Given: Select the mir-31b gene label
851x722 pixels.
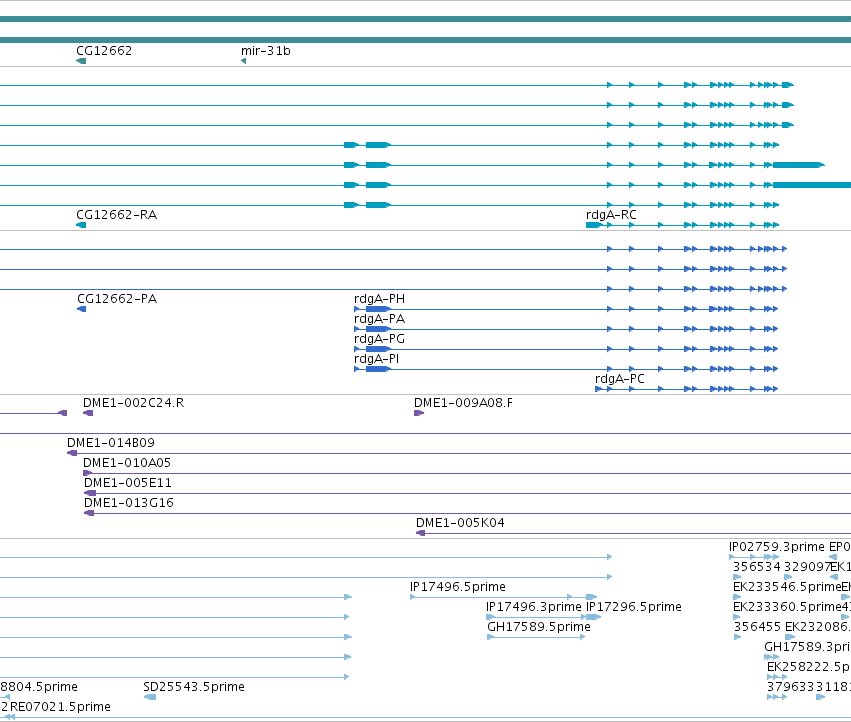Looking at the screenshot, I should pos(265,51).
